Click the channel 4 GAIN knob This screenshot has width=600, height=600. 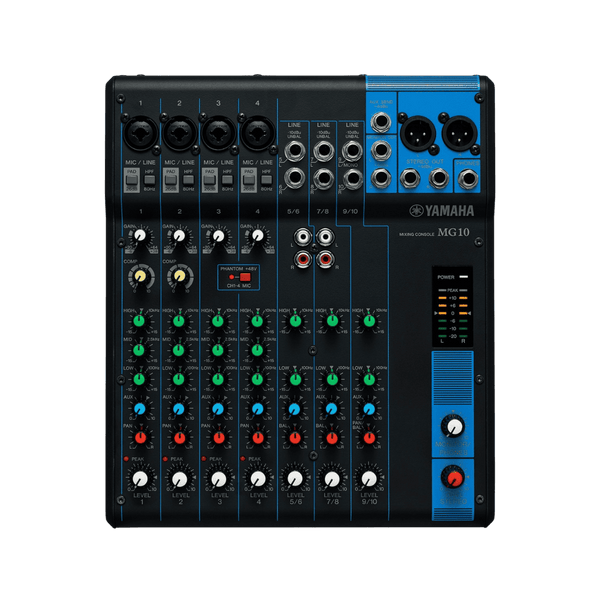click(x=258, y=236)
